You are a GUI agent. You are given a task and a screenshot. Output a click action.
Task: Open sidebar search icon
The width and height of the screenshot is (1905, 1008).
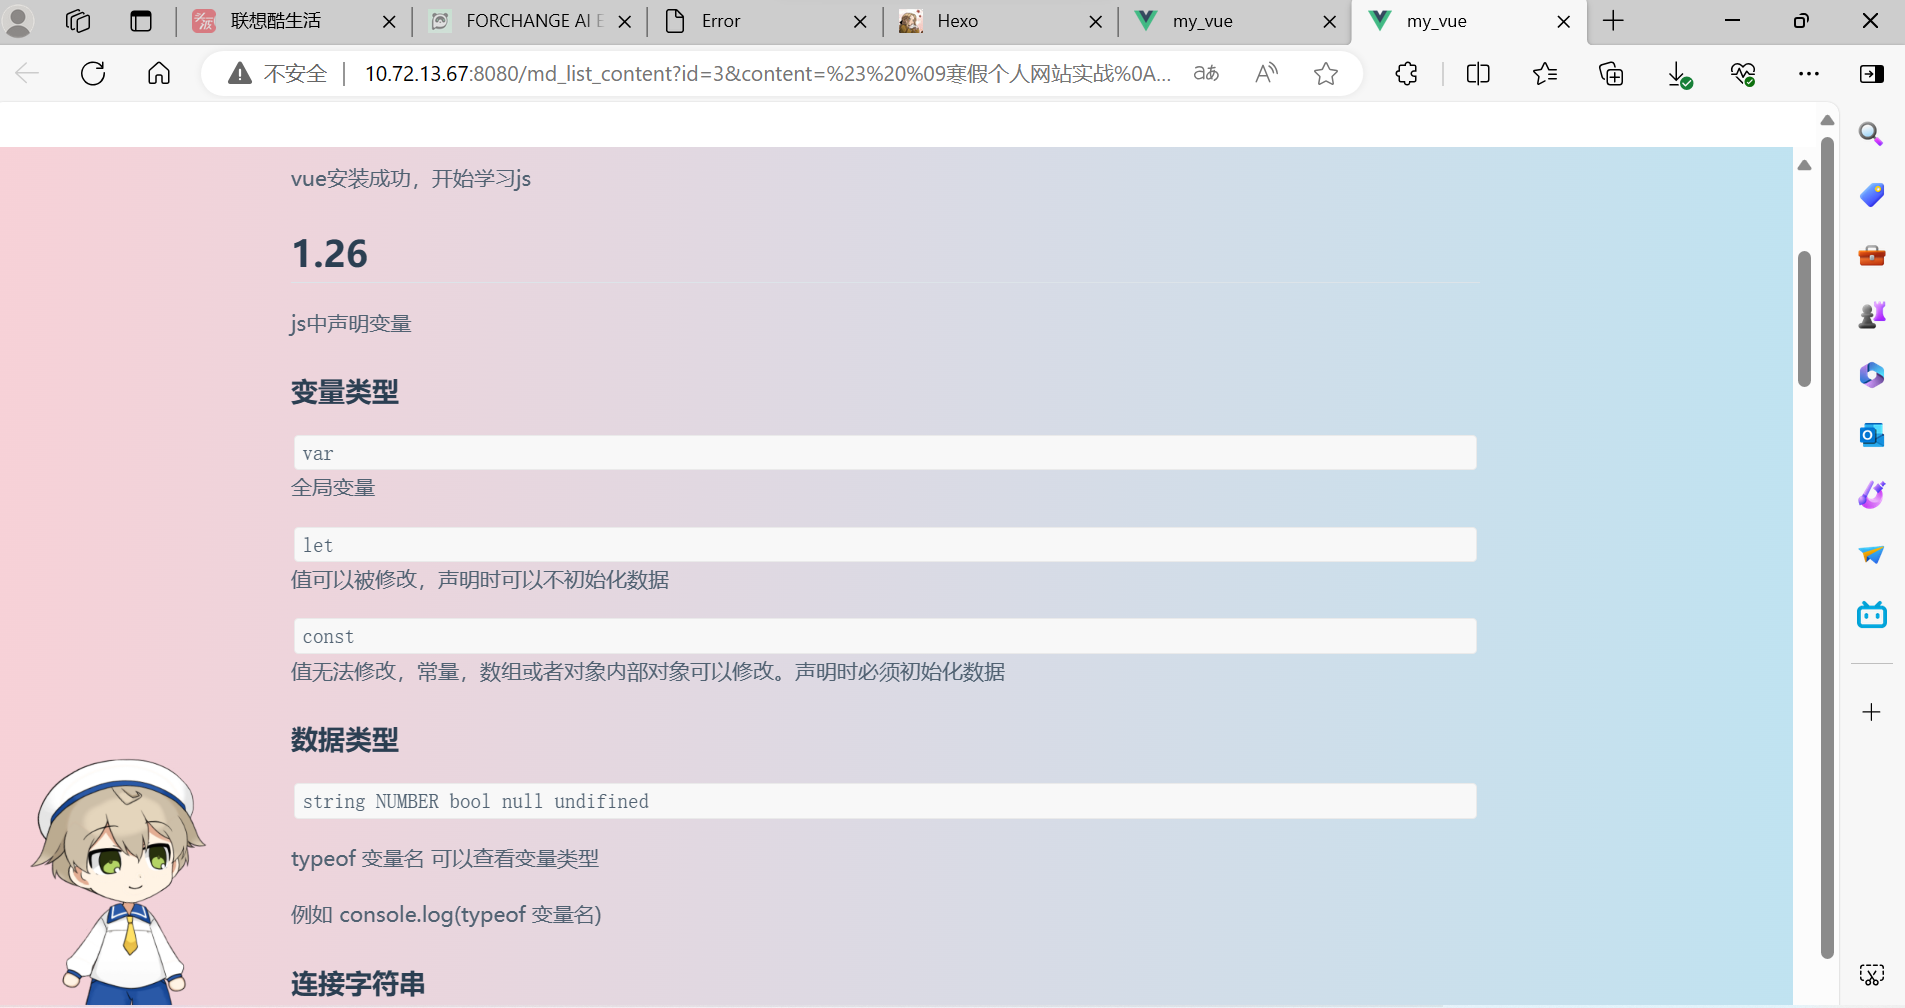click(1871, 134)
